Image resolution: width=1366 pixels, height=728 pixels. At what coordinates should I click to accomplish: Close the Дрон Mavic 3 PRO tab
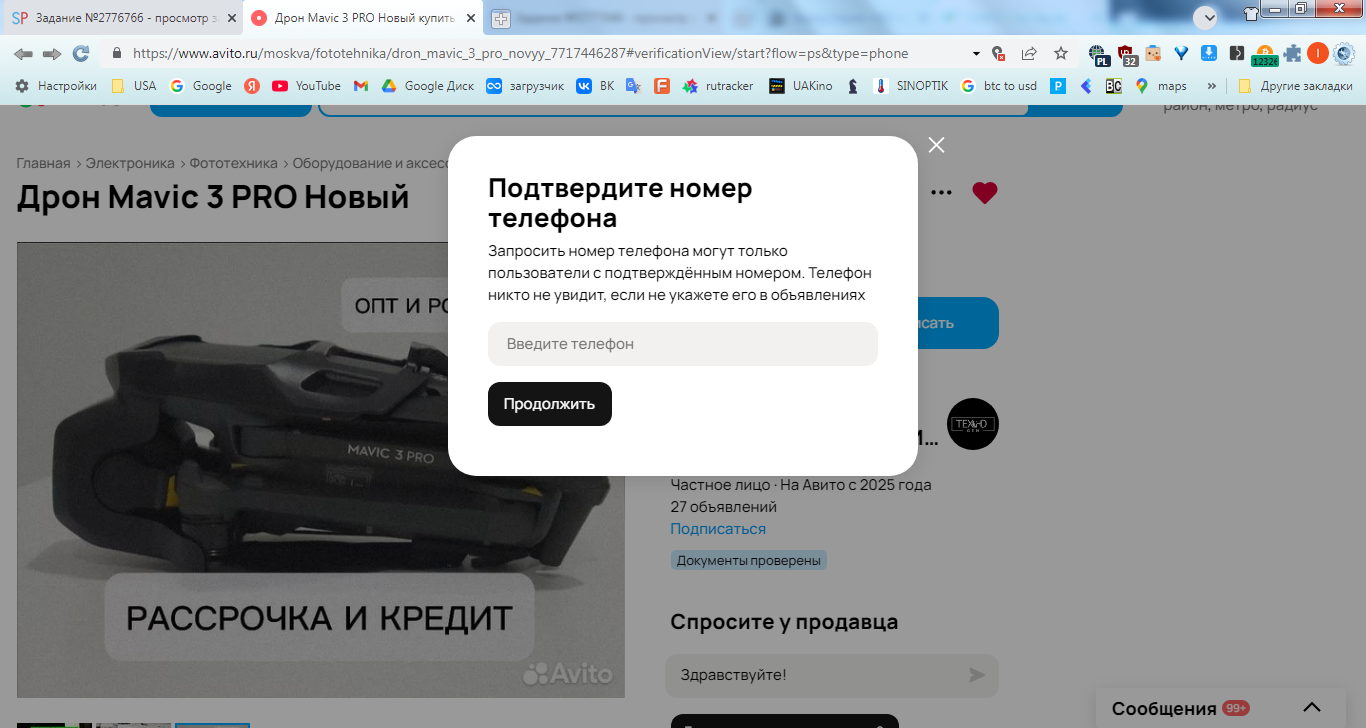469,18
